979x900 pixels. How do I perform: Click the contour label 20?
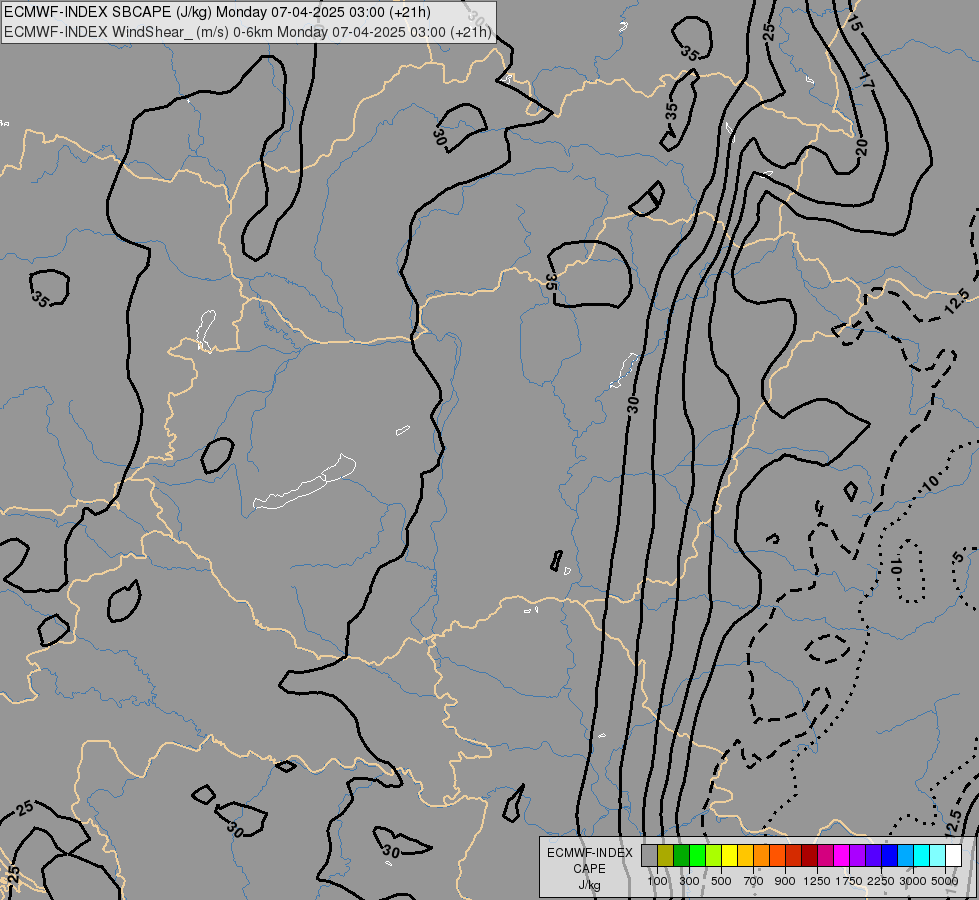pos(862,147)
